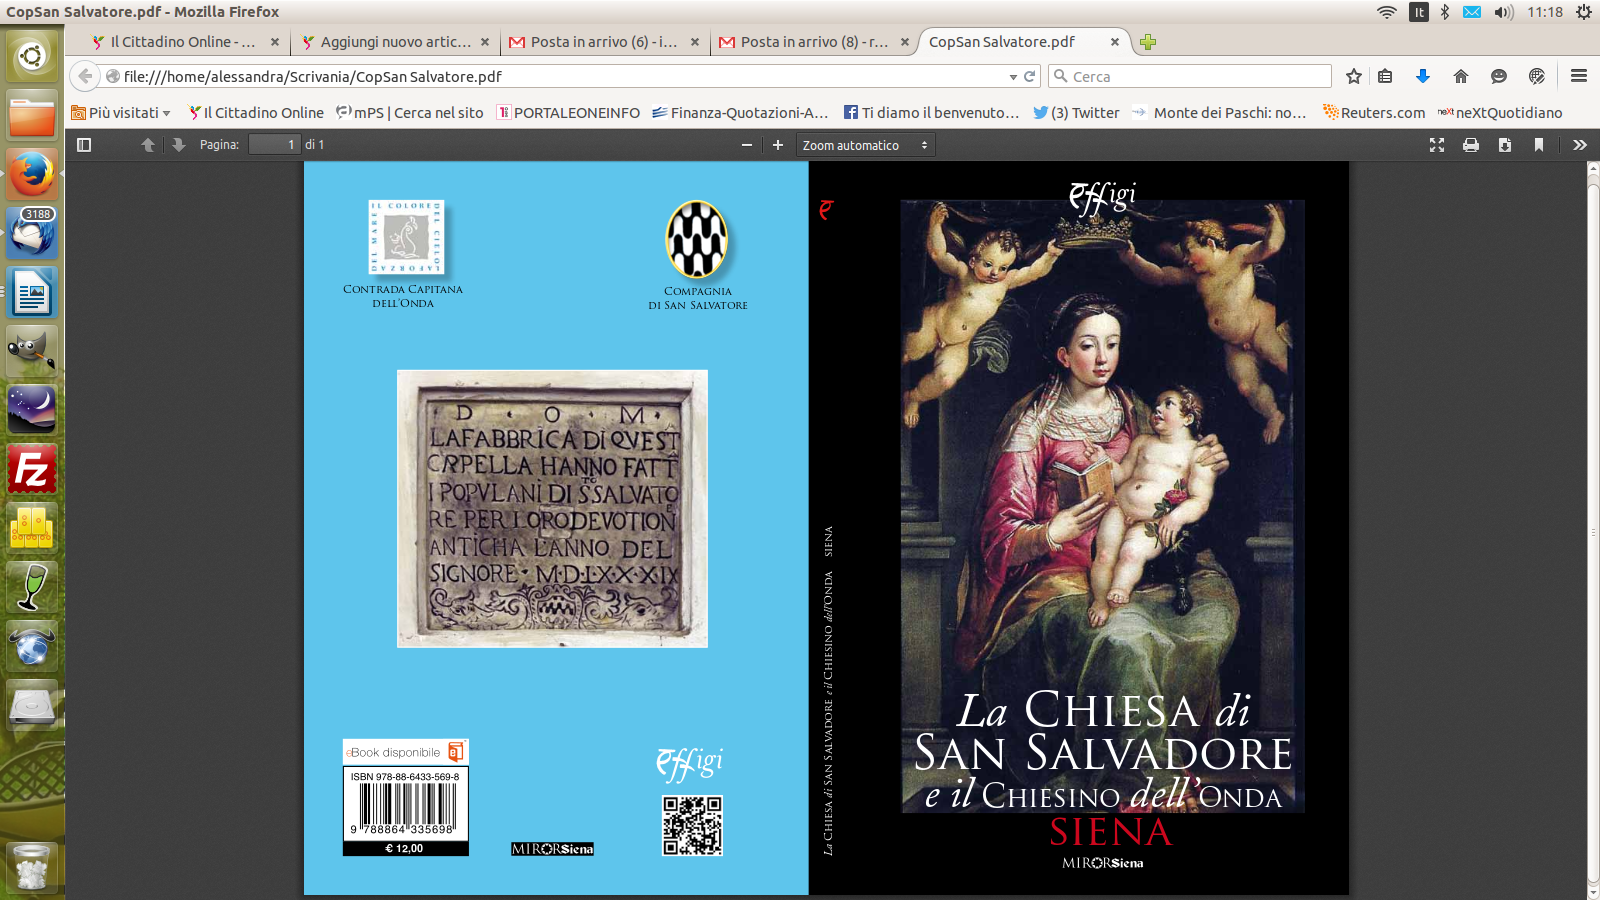Download the PDF file from viewer toolbar
Screen dimensions: 1600x900
click(1505, 145)
